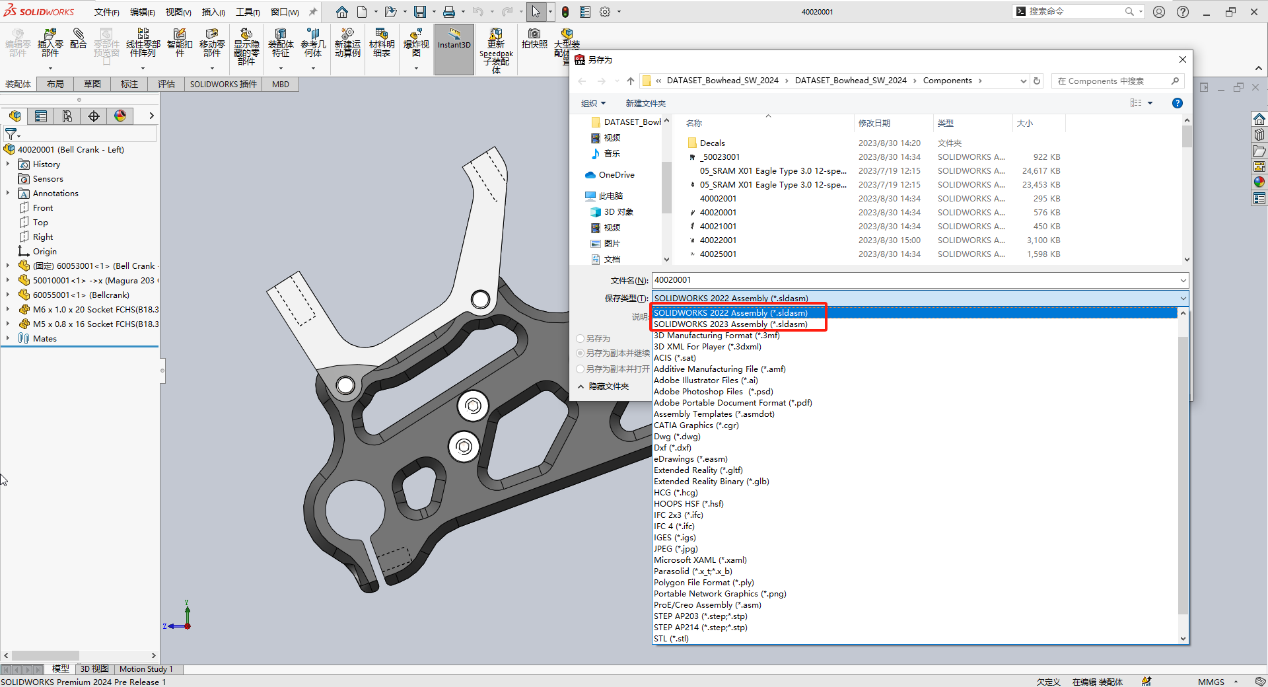Open the PropertyManager tab in the left panel
The height and width of the screenshot is (687, 1268).
[x=41, y=116]
